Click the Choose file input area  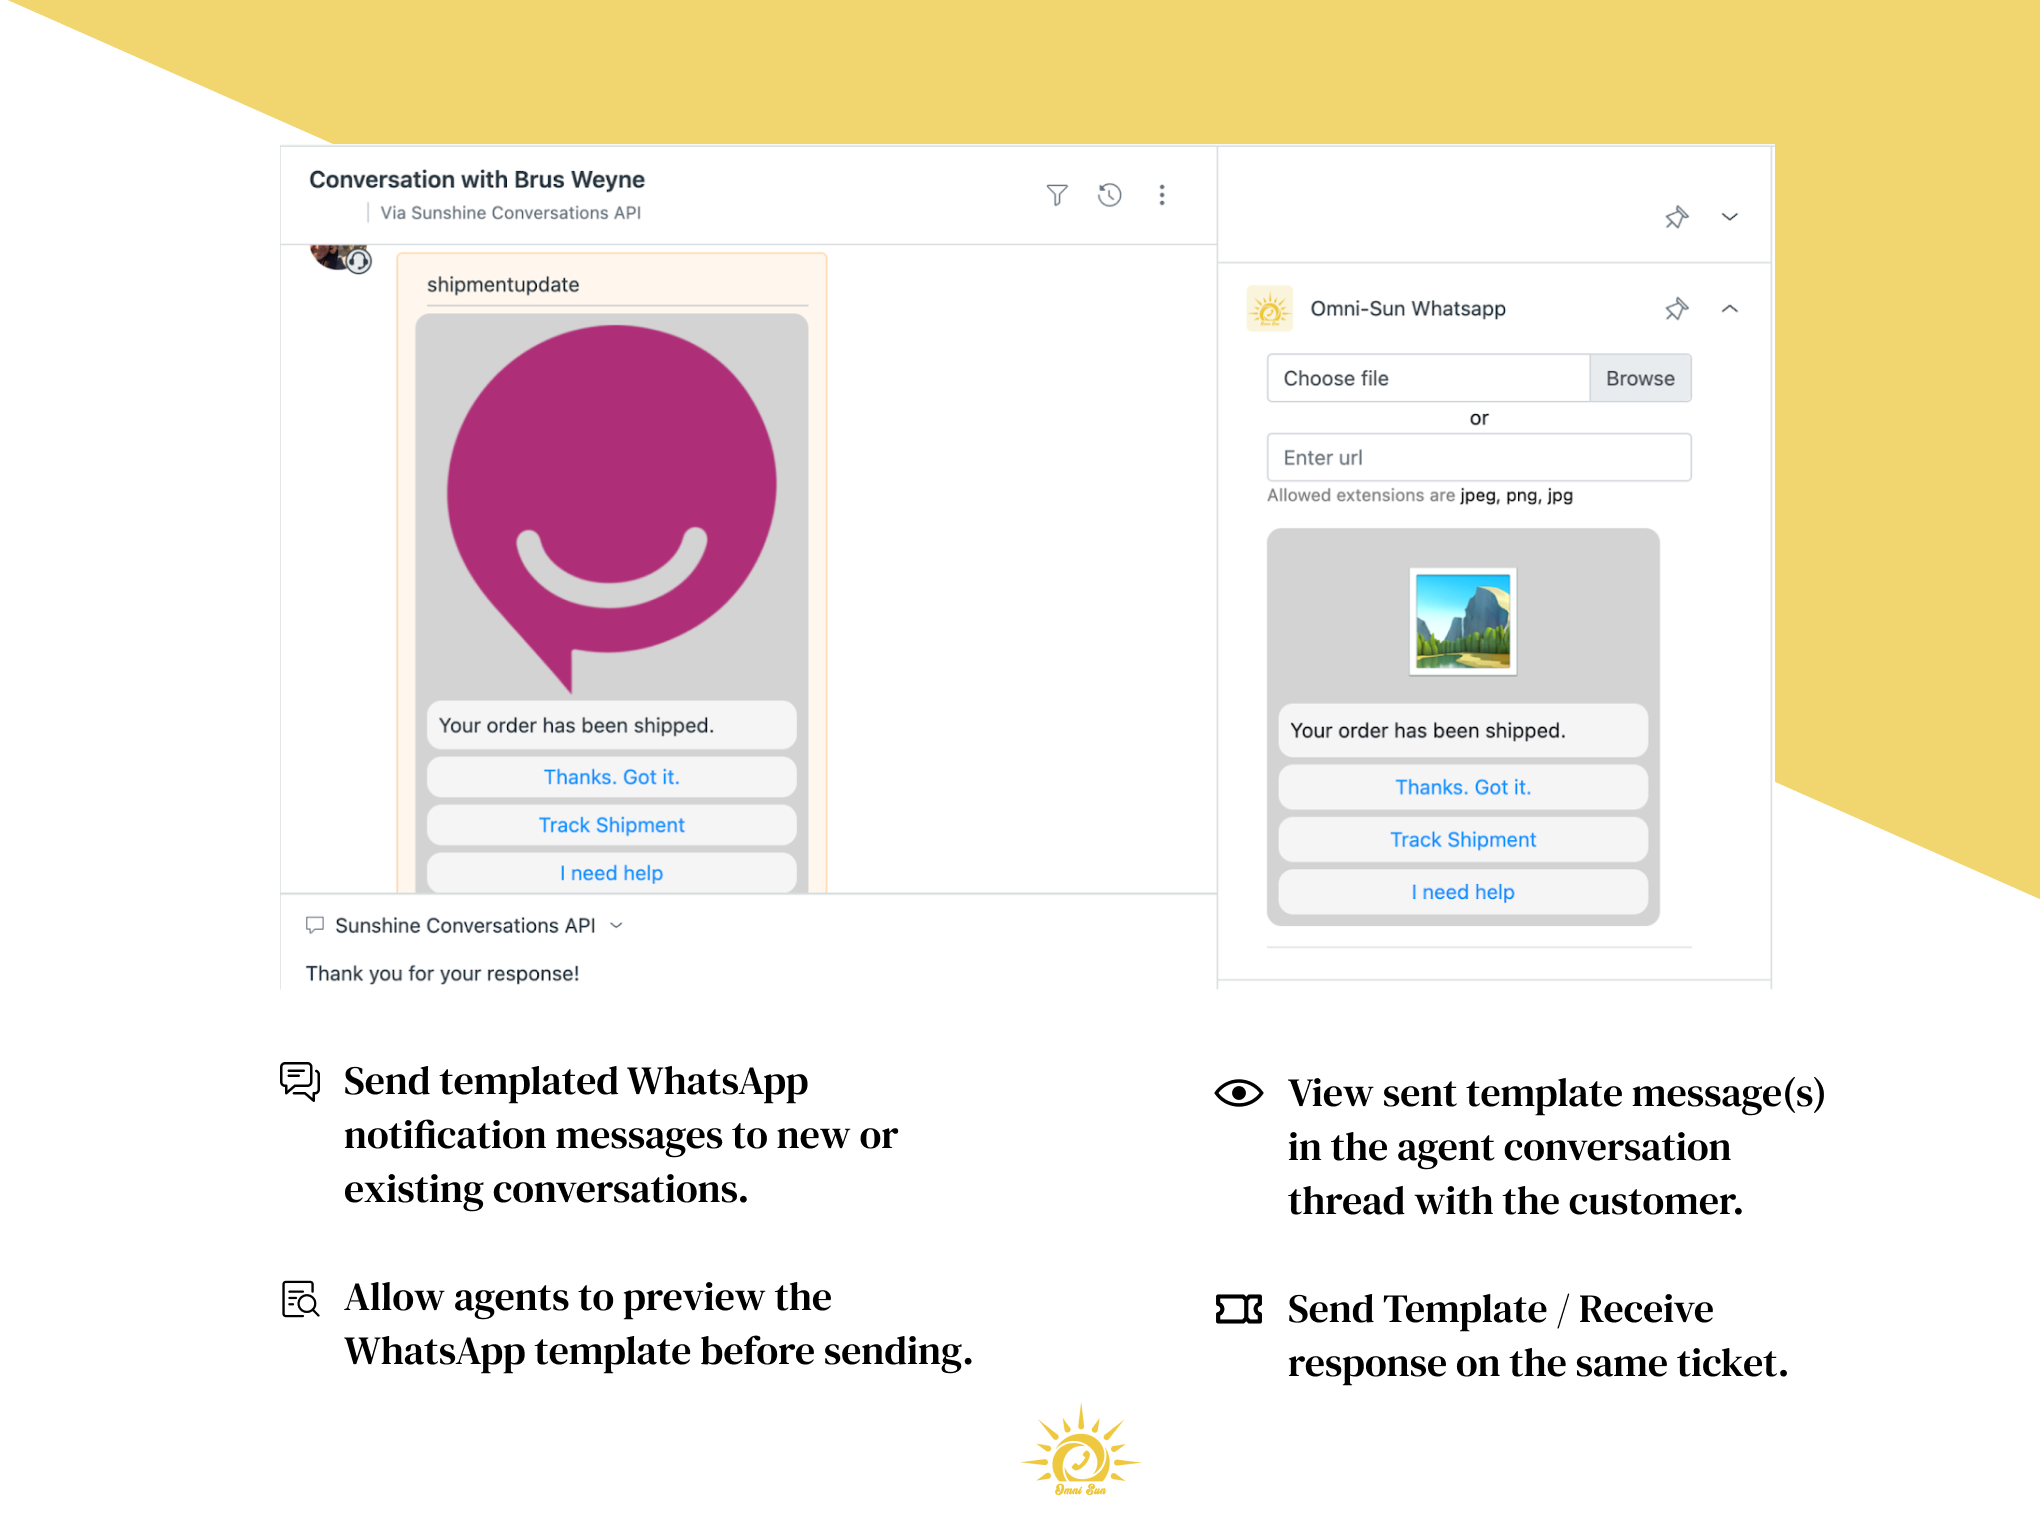pyautogui.click(x=1426, y=378)
